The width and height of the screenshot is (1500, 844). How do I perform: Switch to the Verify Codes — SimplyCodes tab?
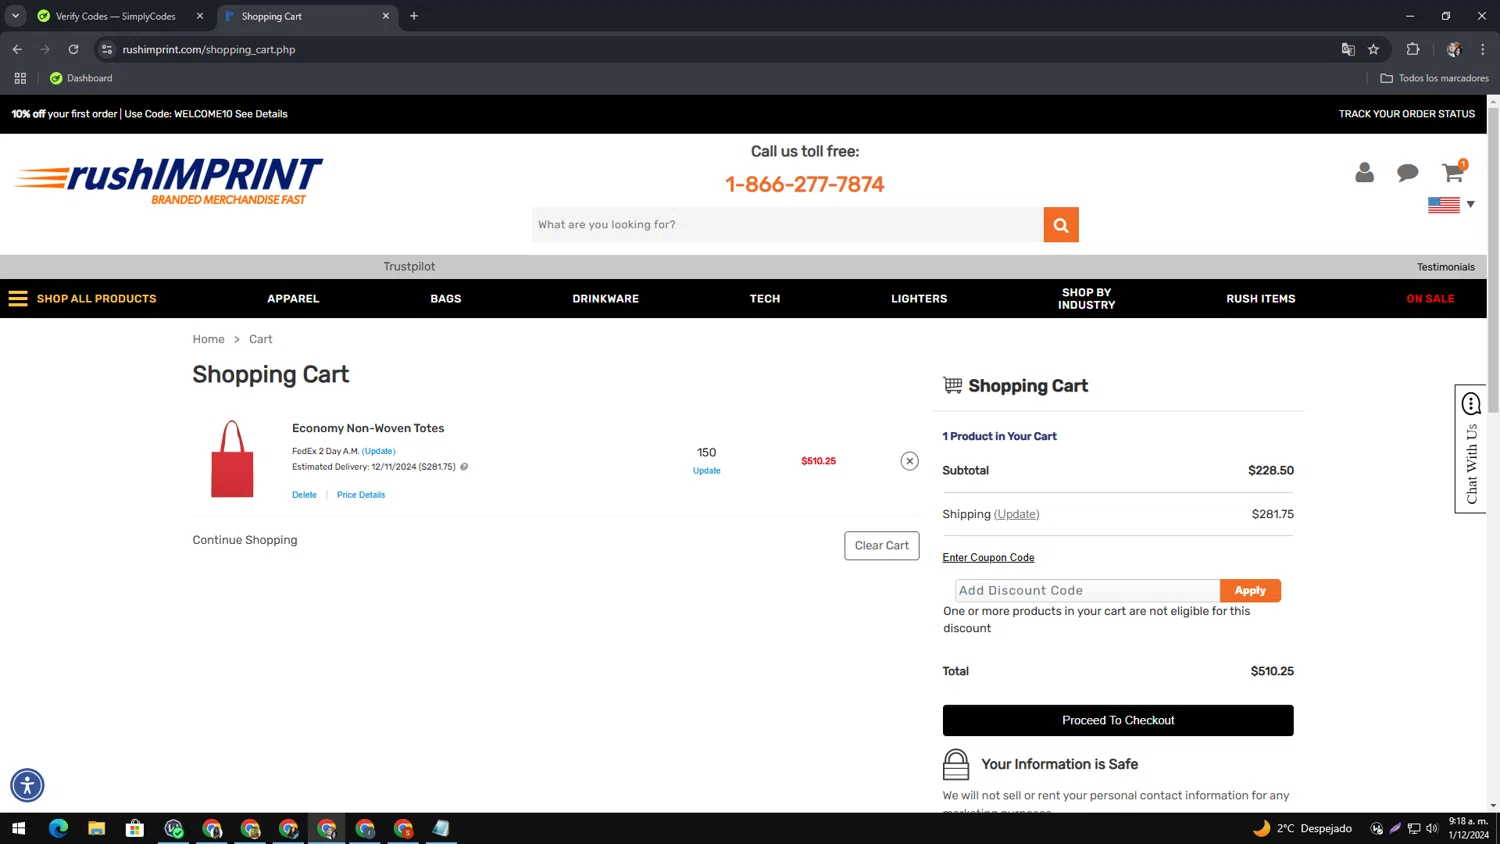pos(116,16)
